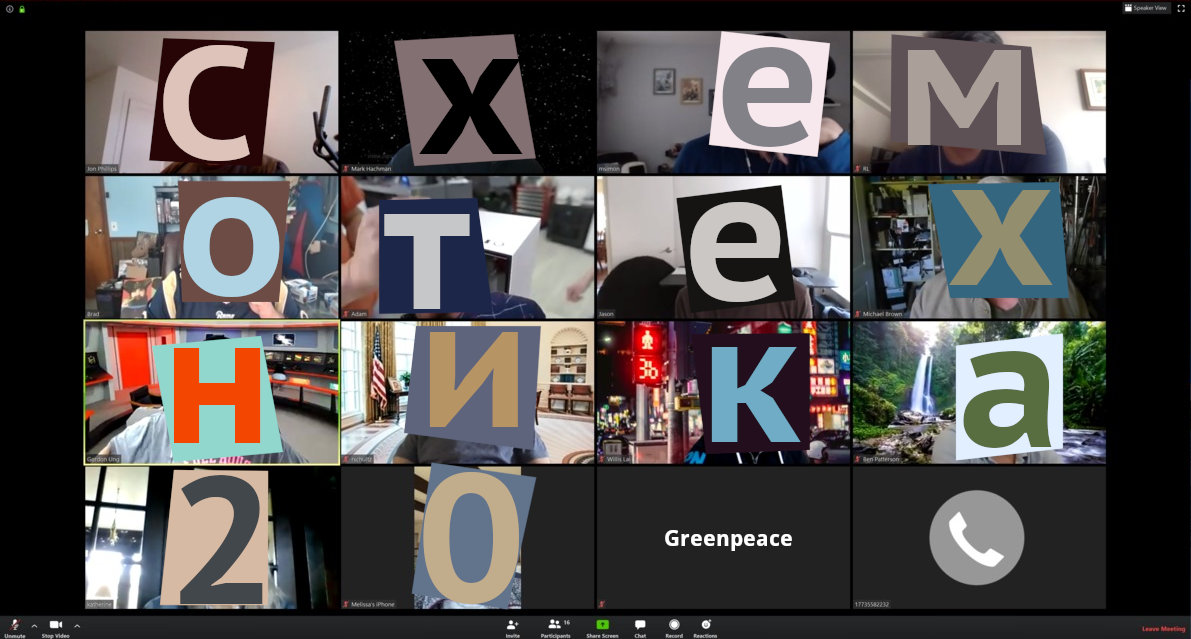Expand the video options arrow beside Stop Video
1191x639 pixels.
coord(77,626)
